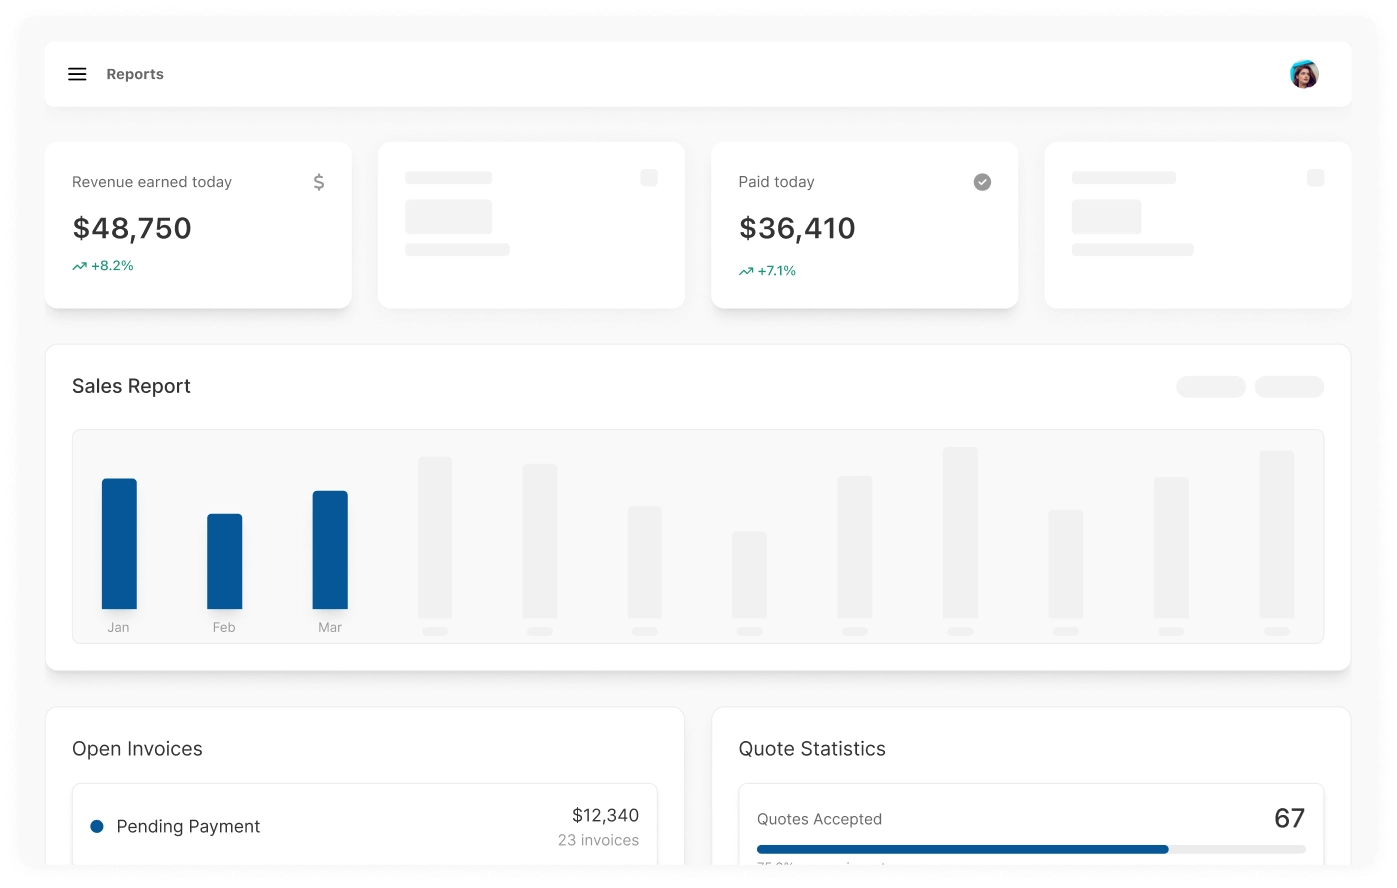Image resolution: width=1397 pixels, height=888 pixels.
Task: Click the trend arrow beside +7.1%
Action: (746, 271)
